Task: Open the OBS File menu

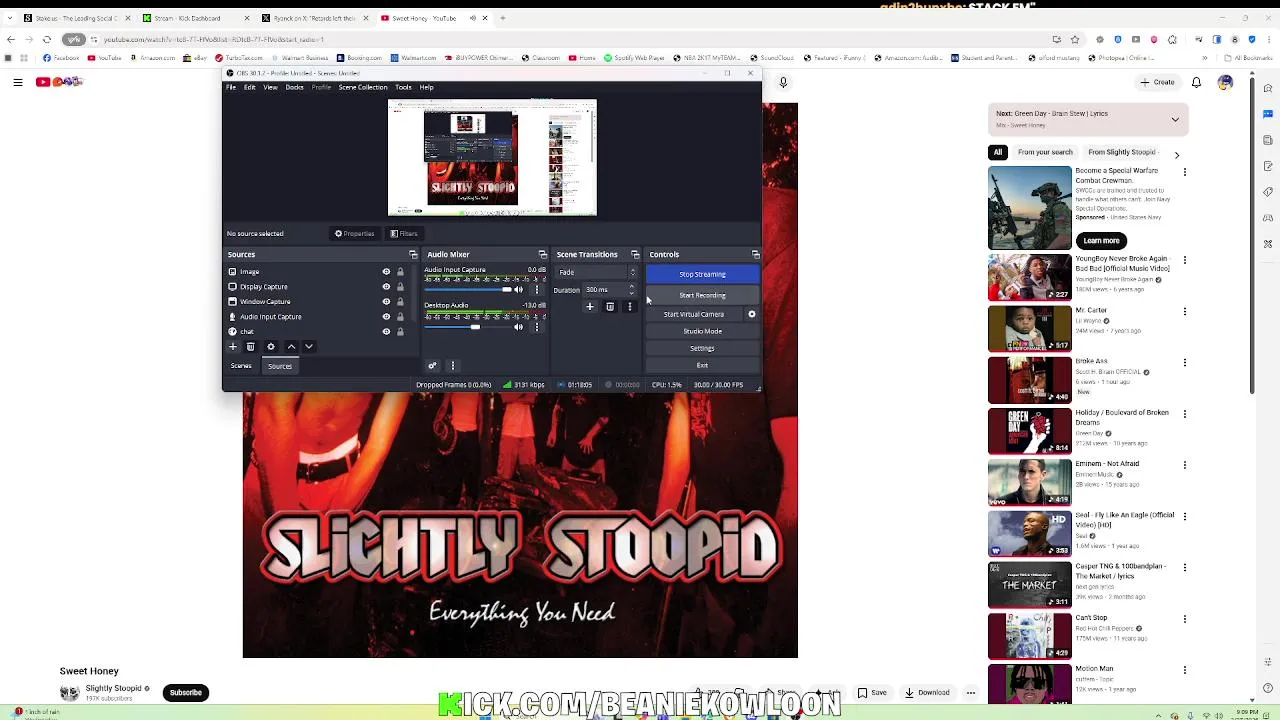Action: pos(231,87)
